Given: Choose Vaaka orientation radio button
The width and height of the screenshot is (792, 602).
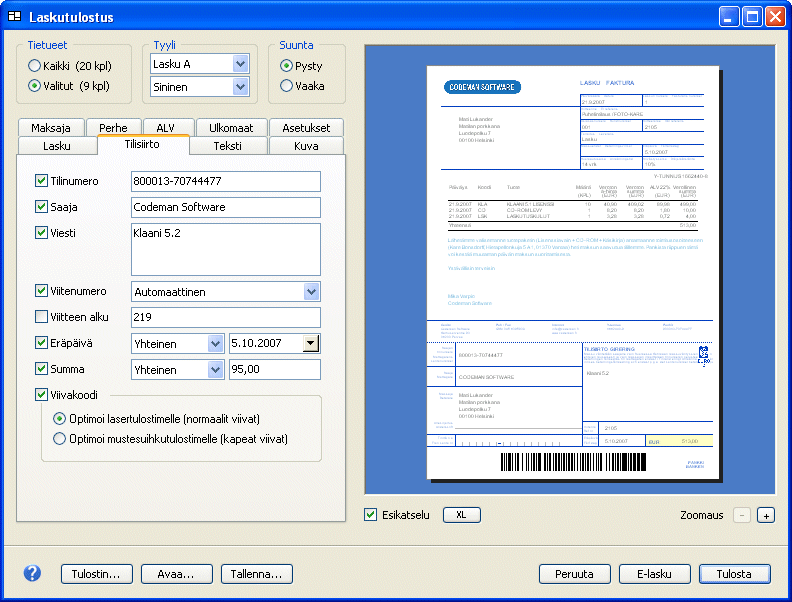Looking at the screenshot, I should (287, 86).
